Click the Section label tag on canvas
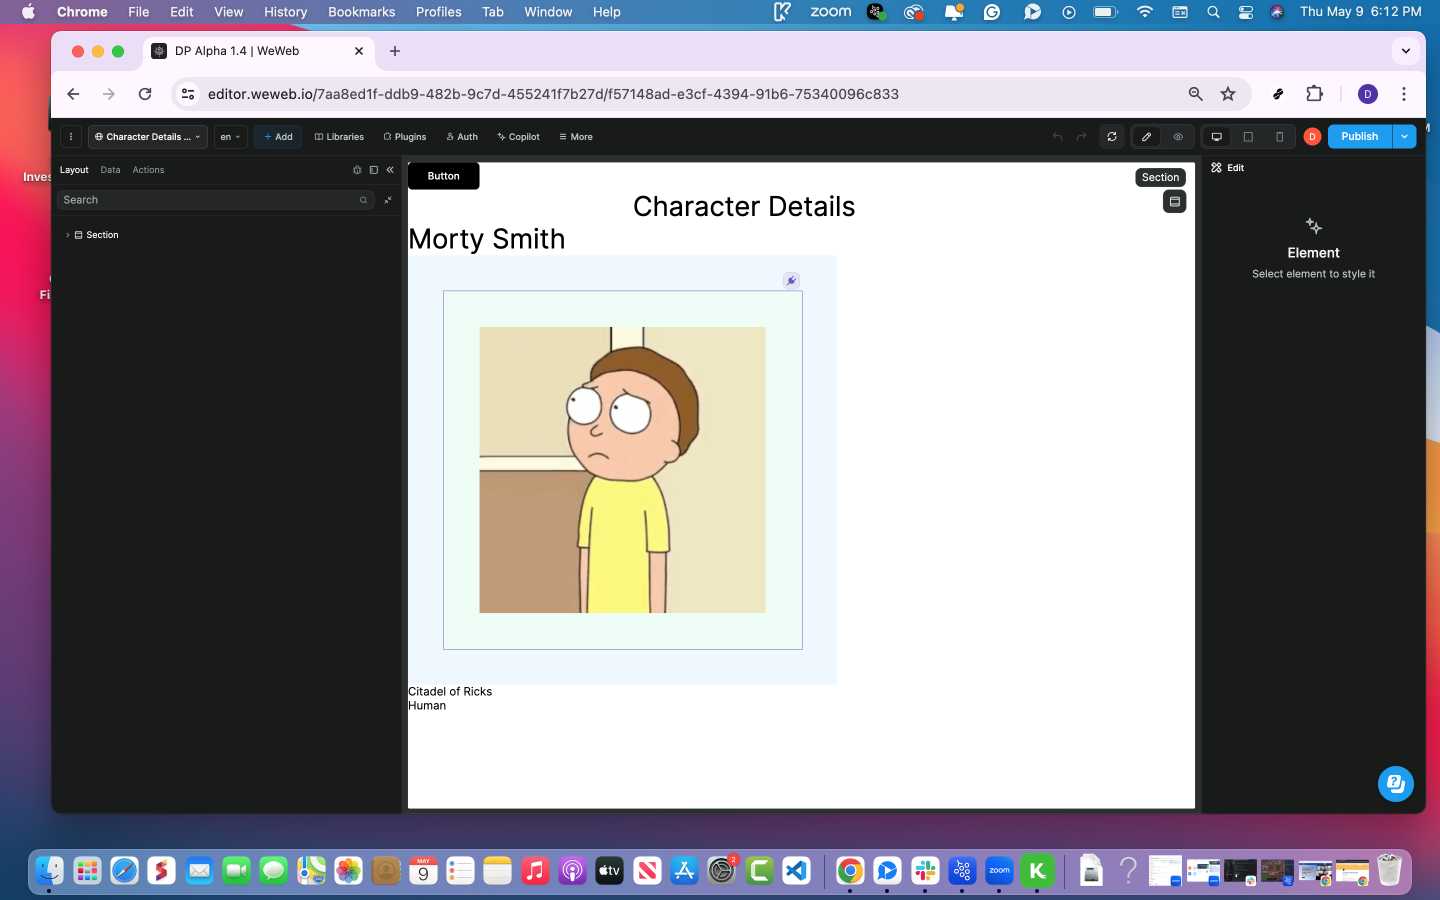Viewport: 1440px width, 900px height. (x=1160, y=177)
